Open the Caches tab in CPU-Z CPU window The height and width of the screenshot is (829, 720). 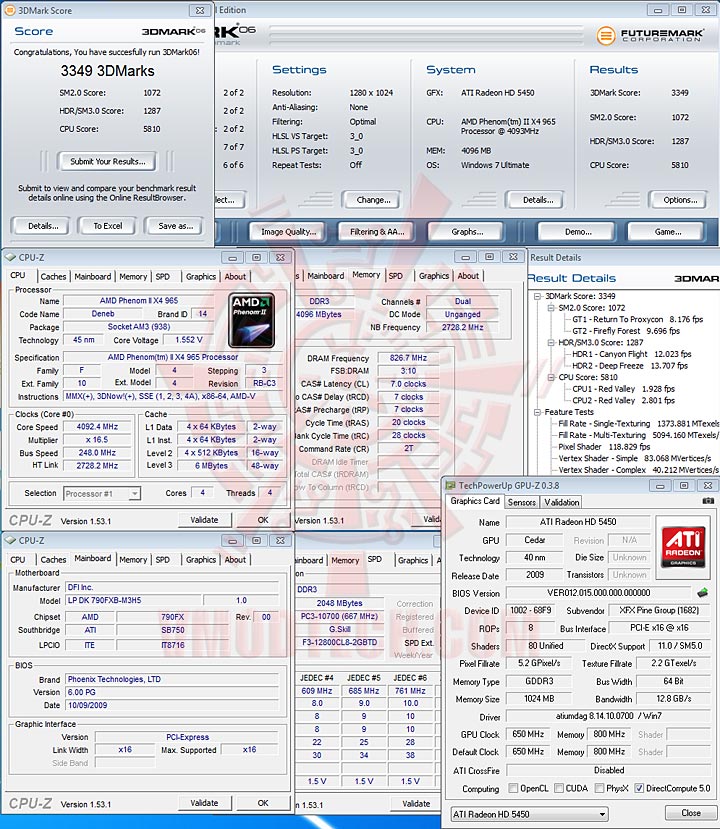(53, 277)
